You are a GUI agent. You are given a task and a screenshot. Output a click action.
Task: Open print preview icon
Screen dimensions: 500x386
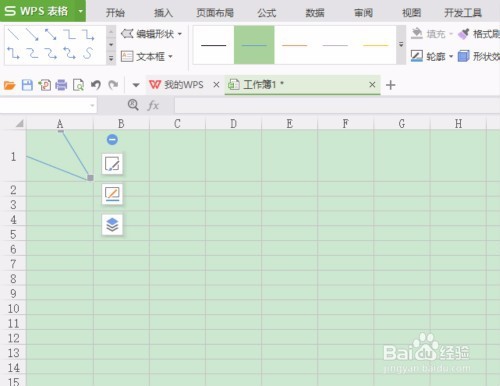(78, 85)
